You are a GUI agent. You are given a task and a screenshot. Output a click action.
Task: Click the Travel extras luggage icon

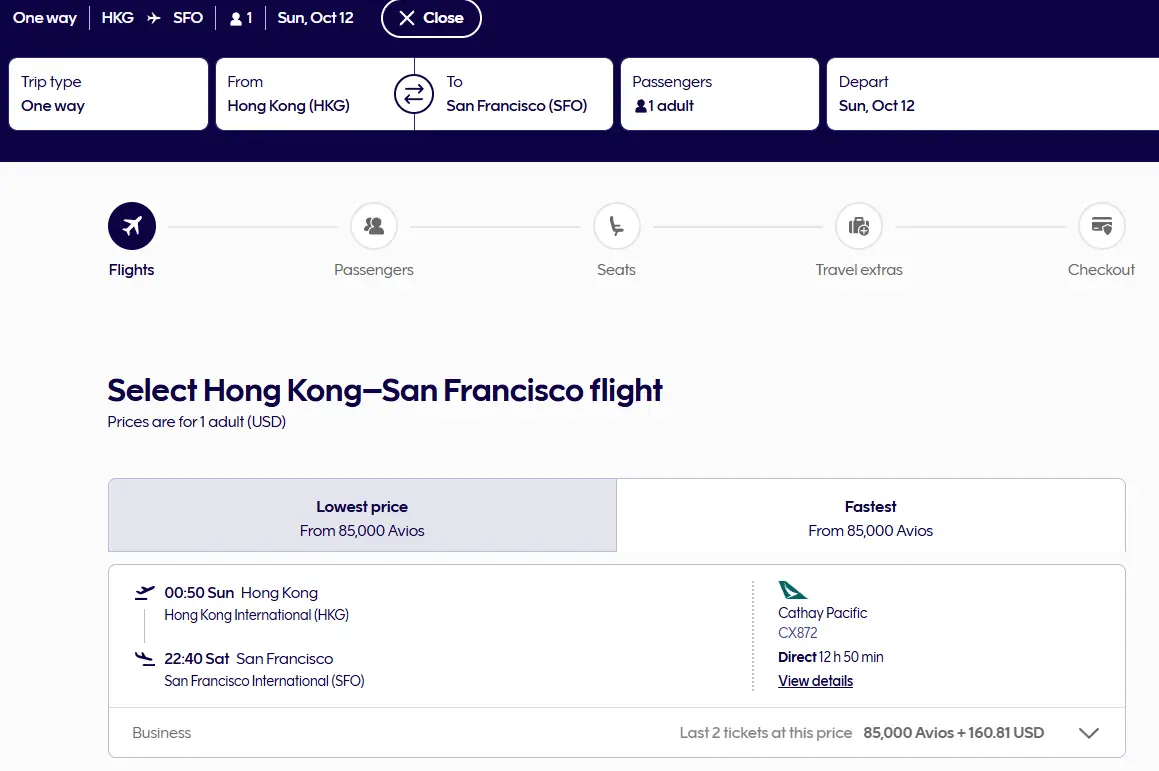[859, 227]
